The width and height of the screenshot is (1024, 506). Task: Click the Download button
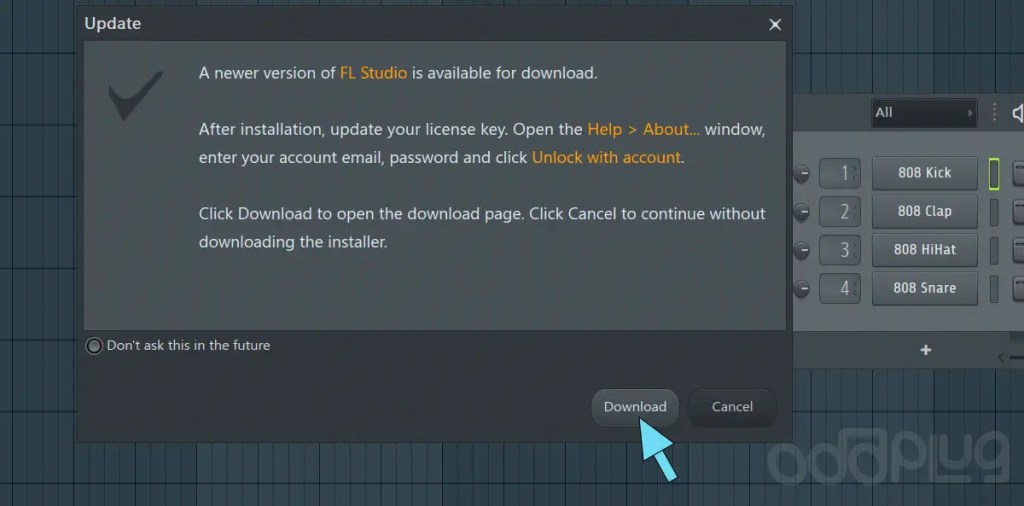635,407
